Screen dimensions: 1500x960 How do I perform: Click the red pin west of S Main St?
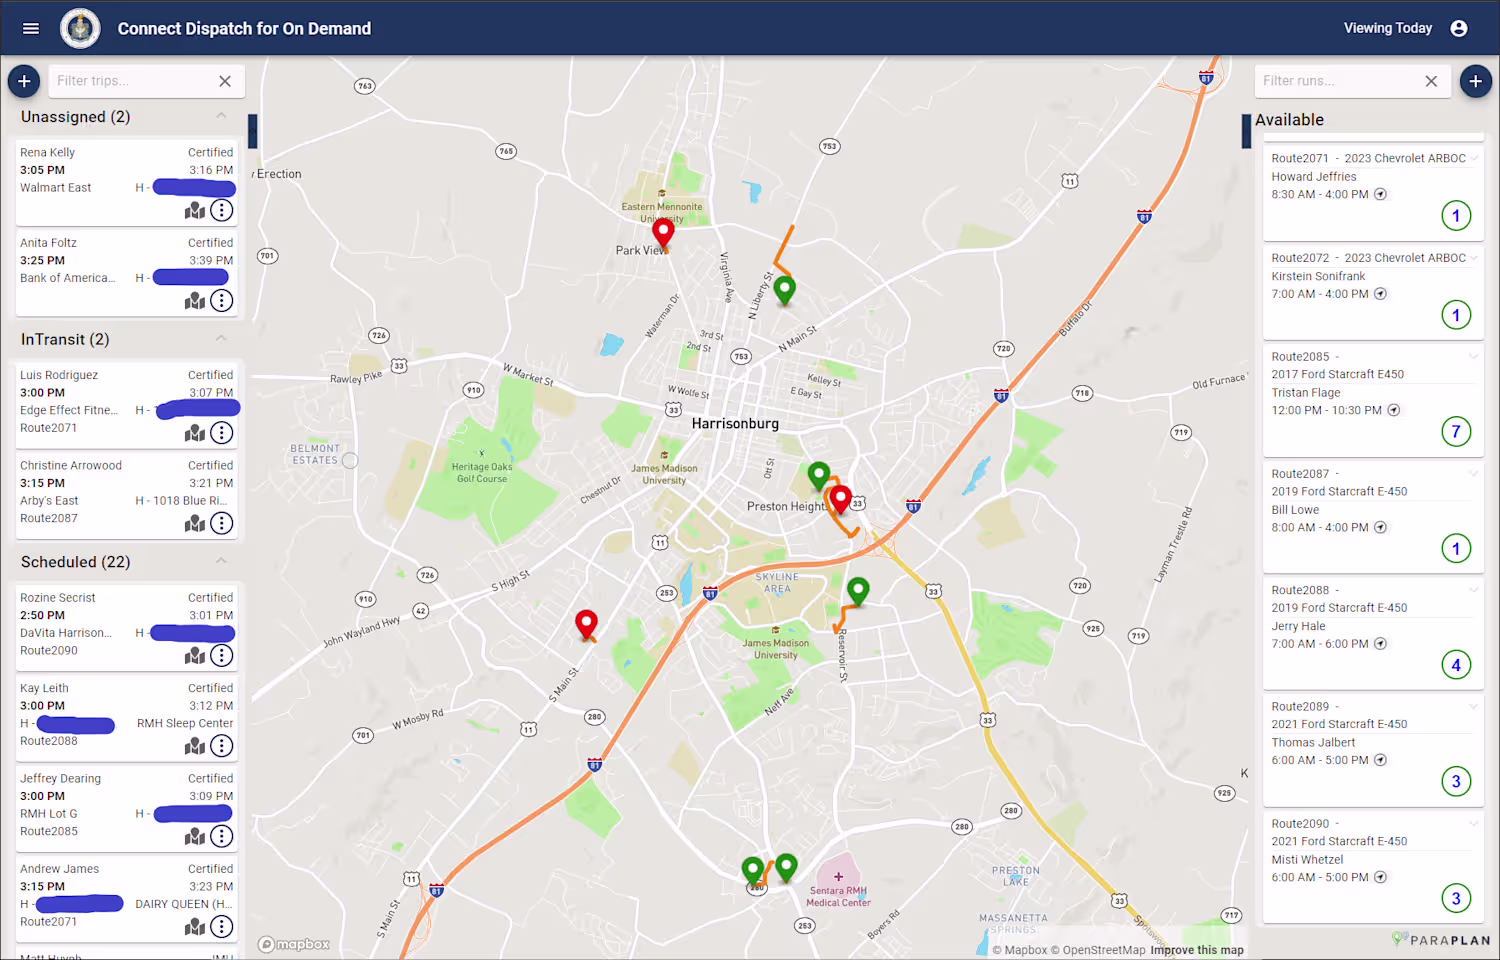(587, 626)
